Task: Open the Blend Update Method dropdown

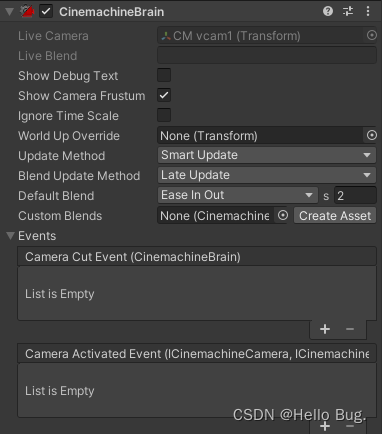Action: click(x=267, y=175)
